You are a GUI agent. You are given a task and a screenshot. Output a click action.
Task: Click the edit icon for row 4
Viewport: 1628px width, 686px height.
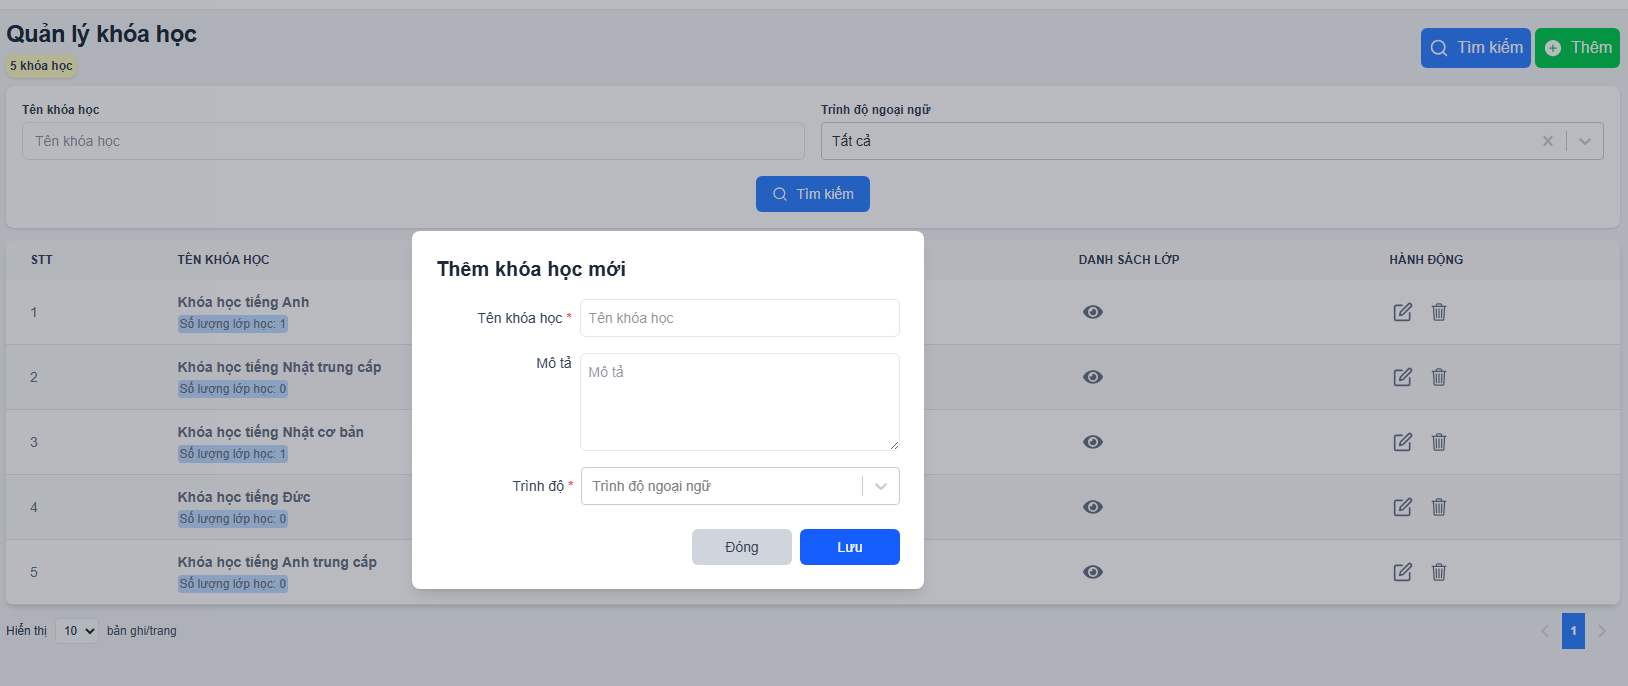(x=1402, y=507)
